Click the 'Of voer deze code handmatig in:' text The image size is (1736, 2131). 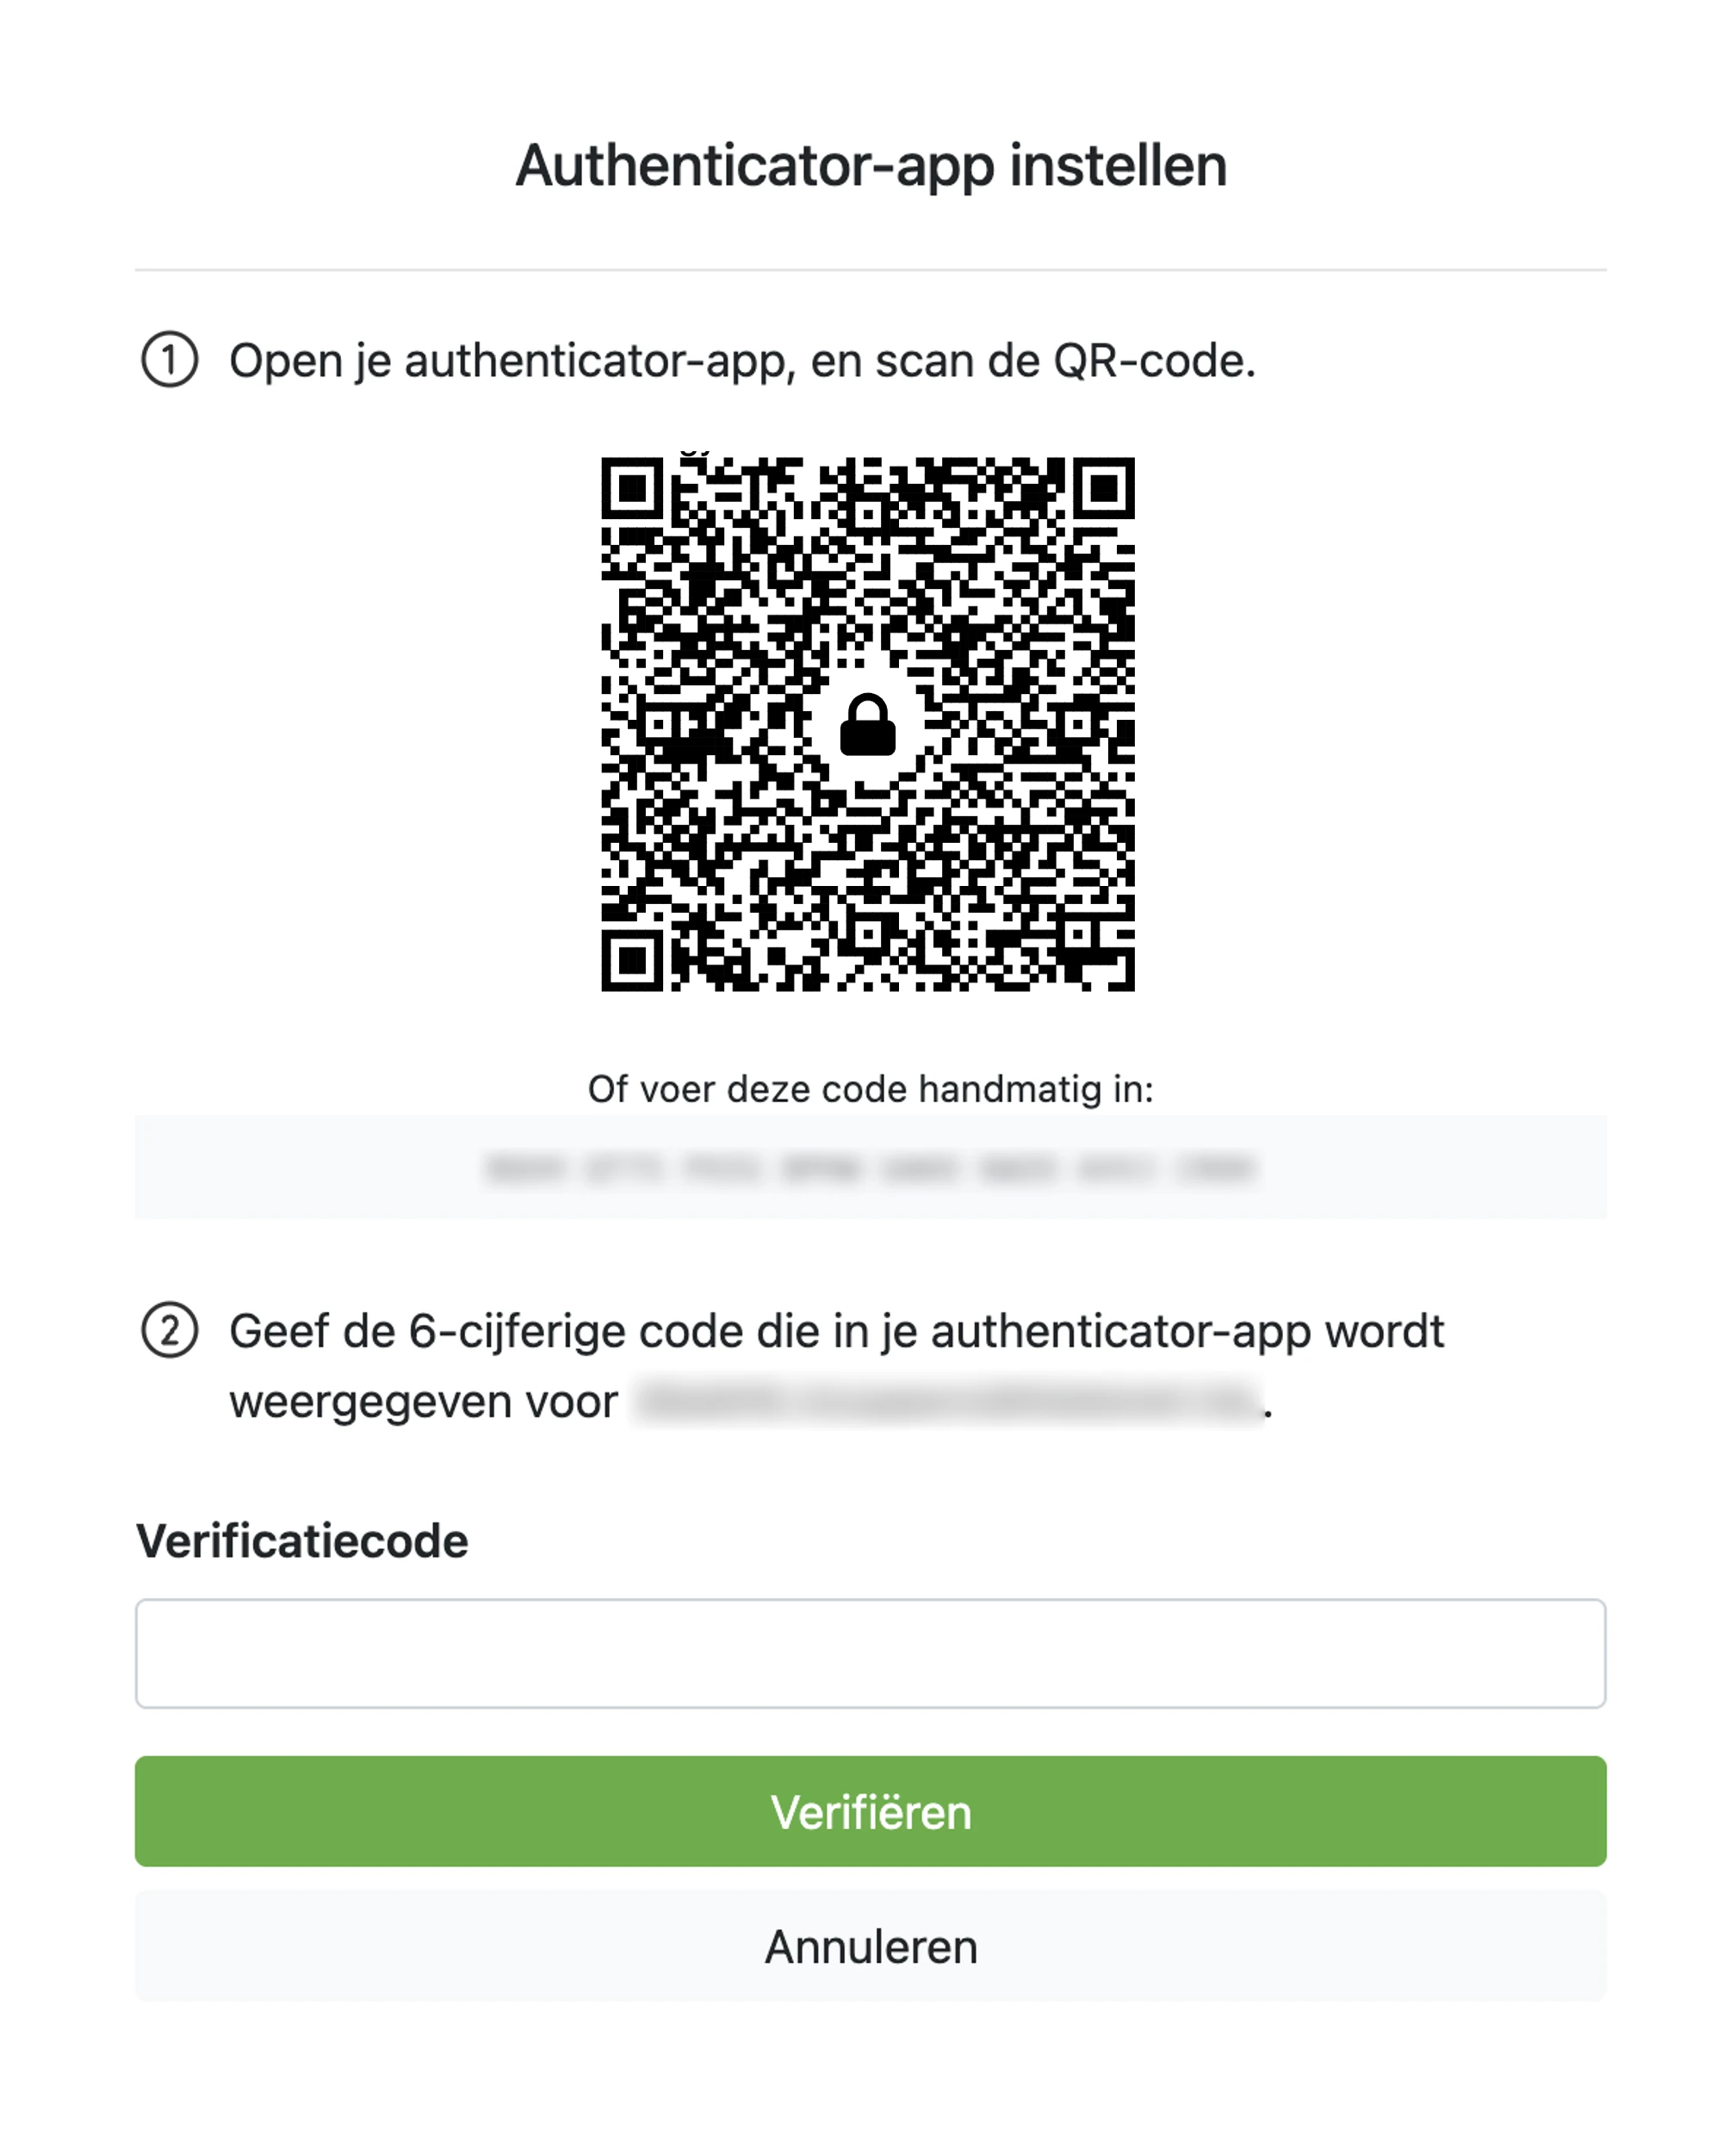[x=870, y=1089]
